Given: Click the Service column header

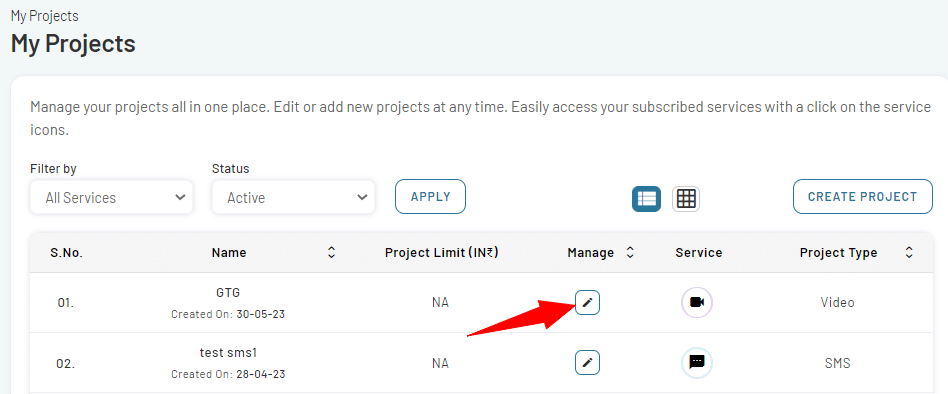Looking at the screenshot, I should [x=699, y=253].
